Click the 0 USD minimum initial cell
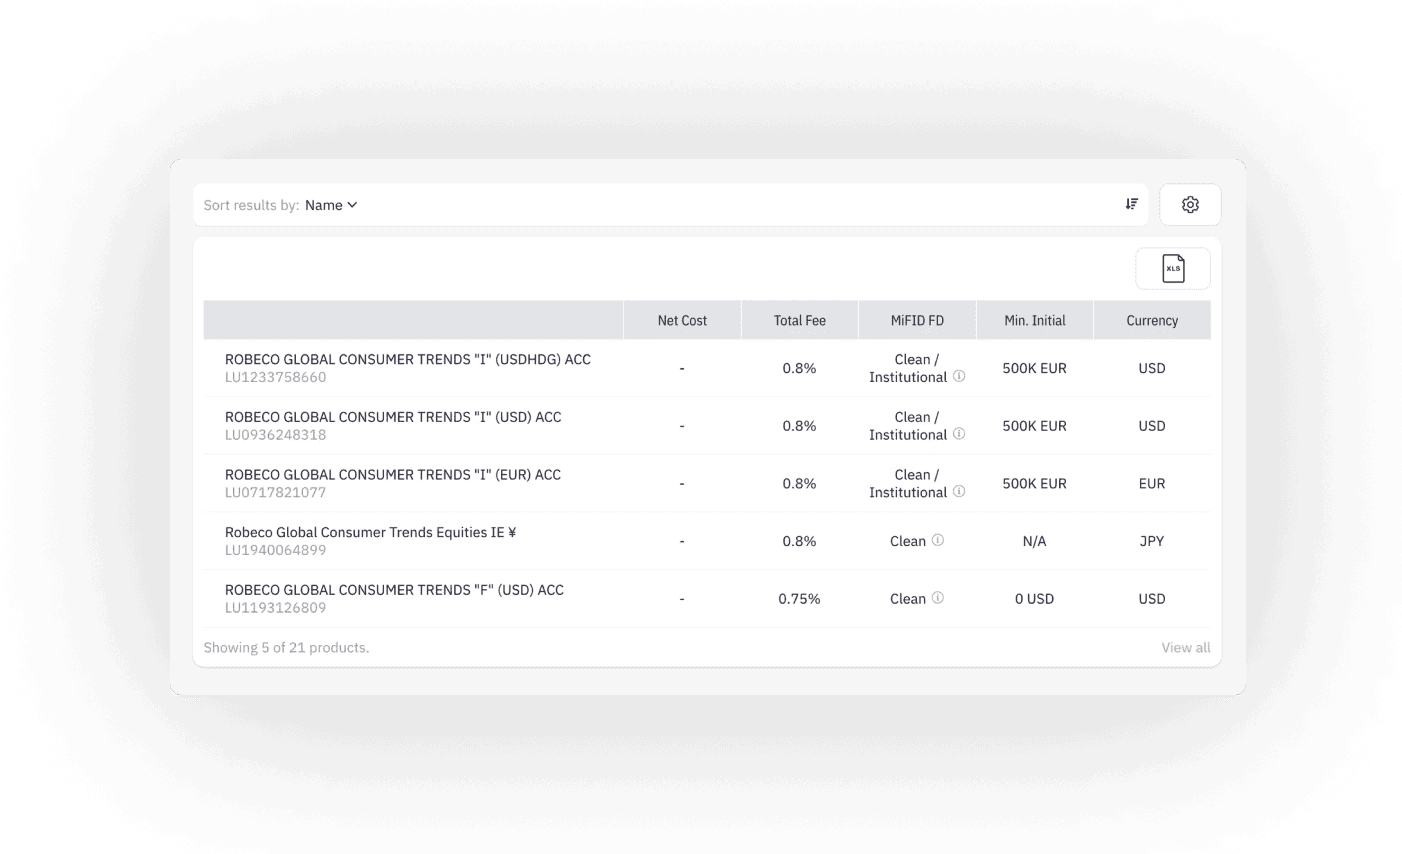 point(1034,599)
